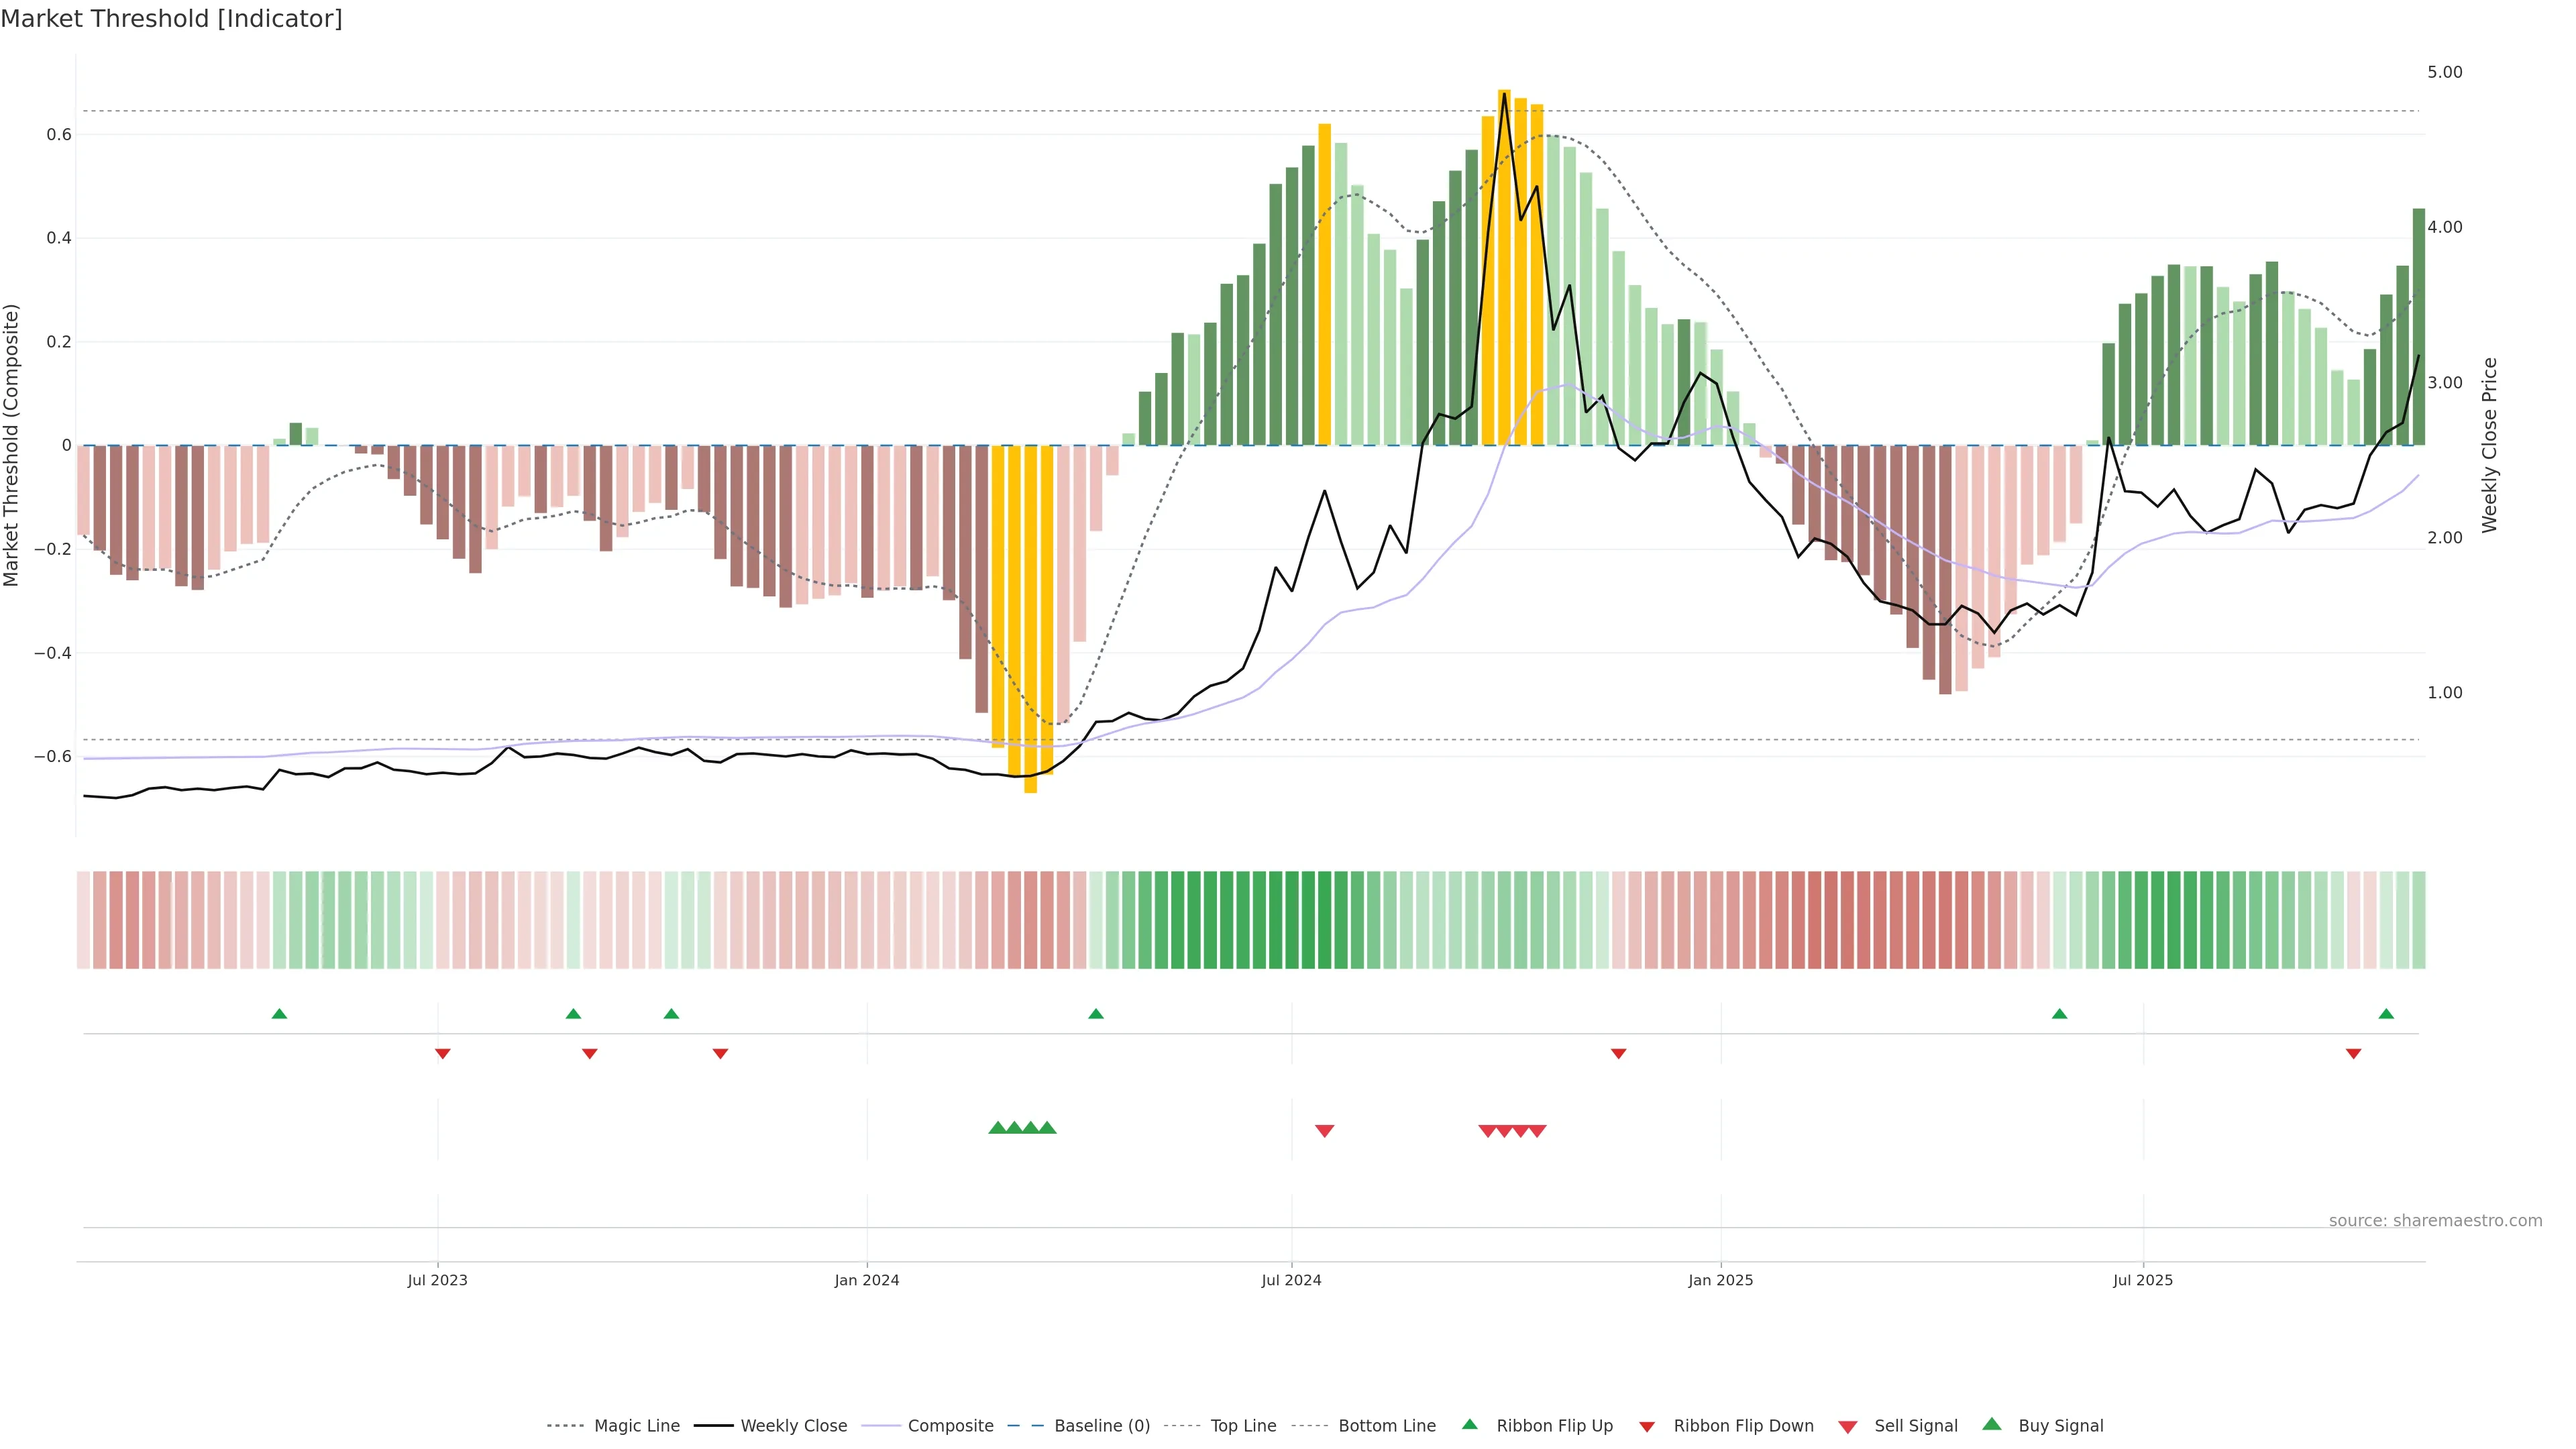
Task: Click Top Line legend item
Action: (1243, 1426)
